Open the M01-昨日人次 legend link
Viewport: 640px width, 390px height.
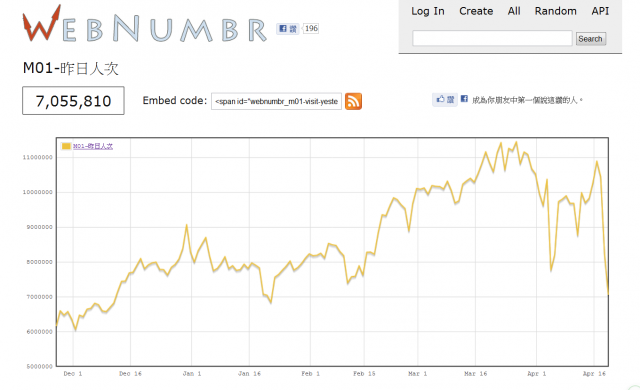click(93, 146)
